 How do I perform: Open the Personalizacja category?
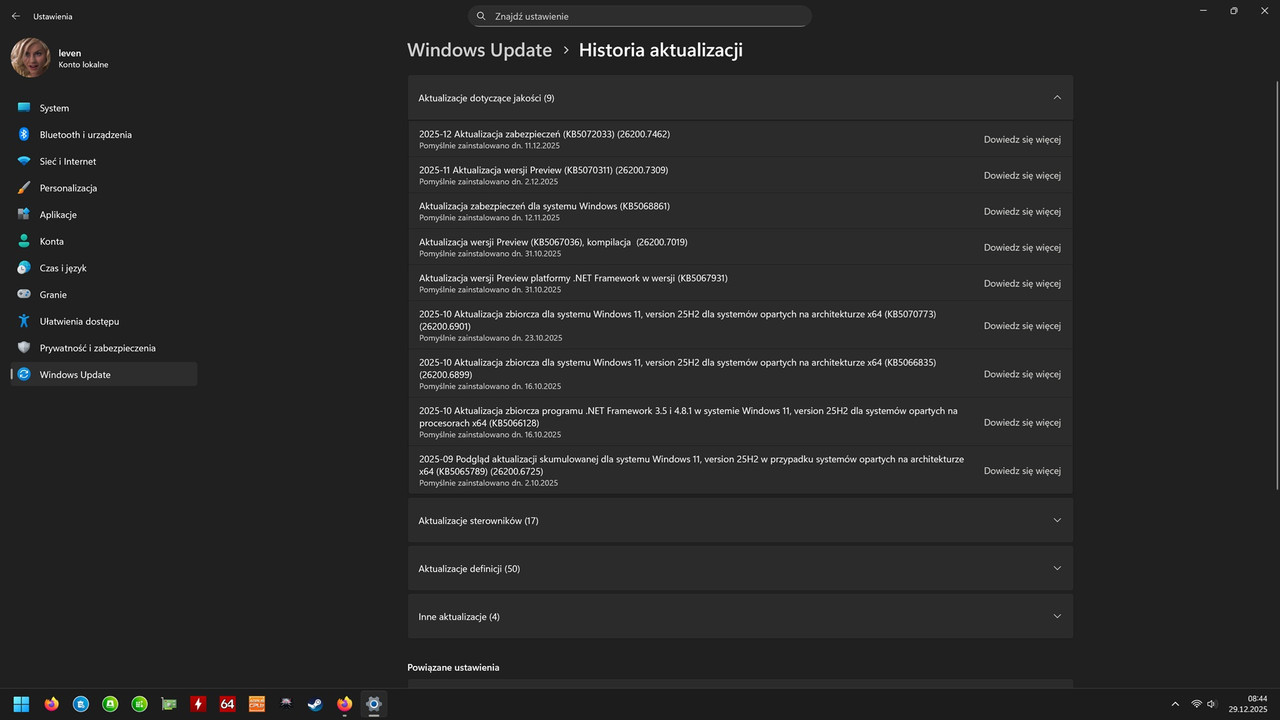pos(104,188)
